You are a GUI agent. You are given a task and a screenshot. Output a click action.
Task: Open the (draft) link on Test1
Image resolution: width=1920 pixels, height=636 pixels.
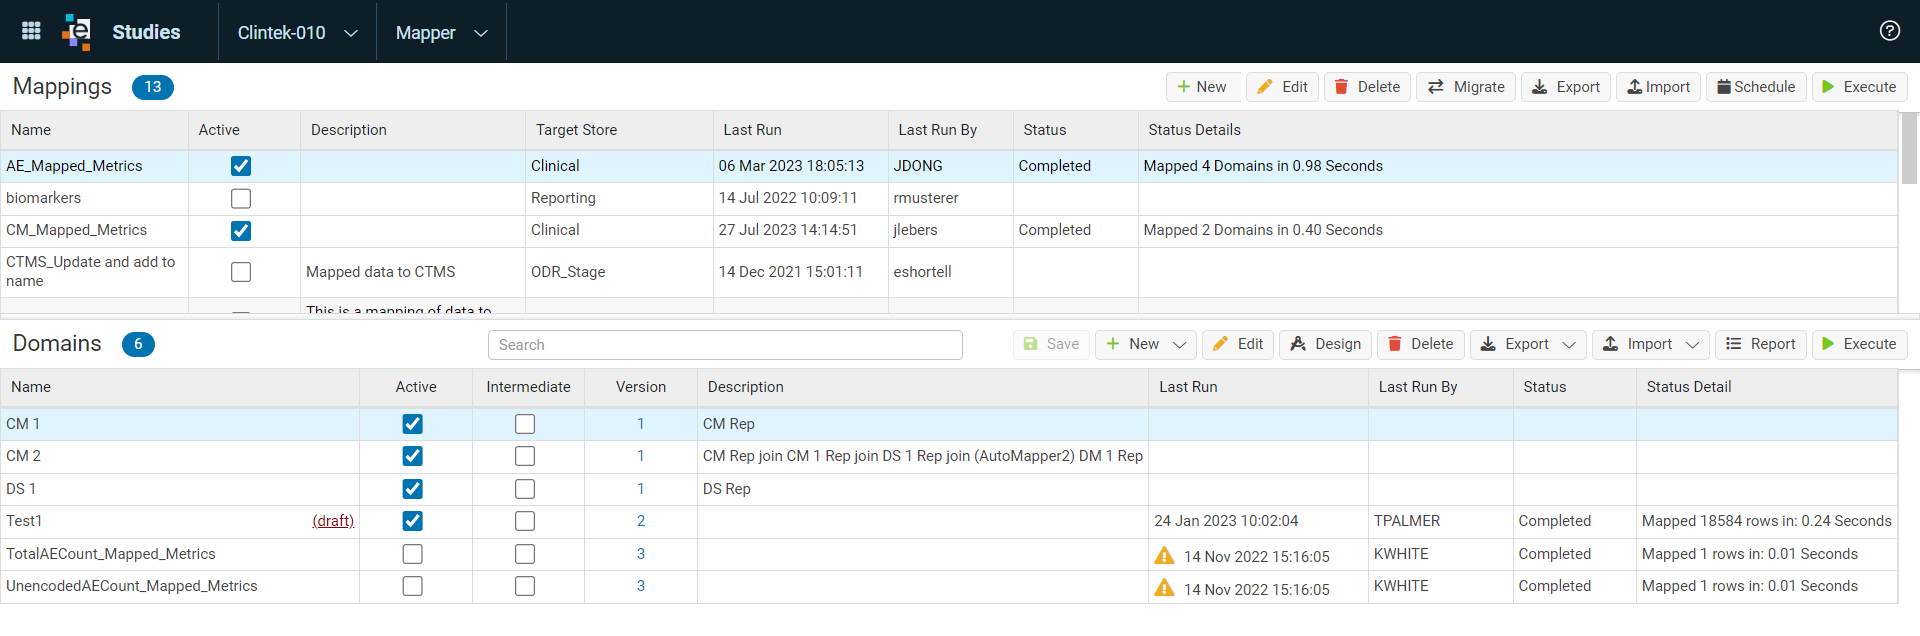click(x=333, y=521)
